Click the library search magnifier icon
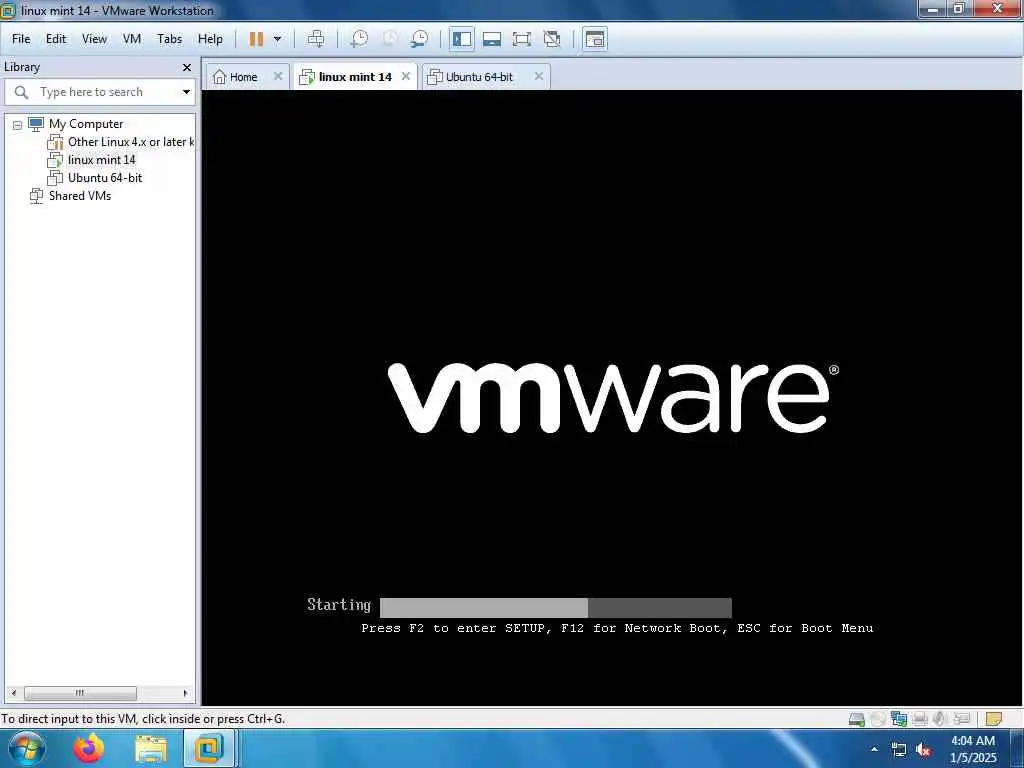 pyautogui.click(x=21, y=92)
